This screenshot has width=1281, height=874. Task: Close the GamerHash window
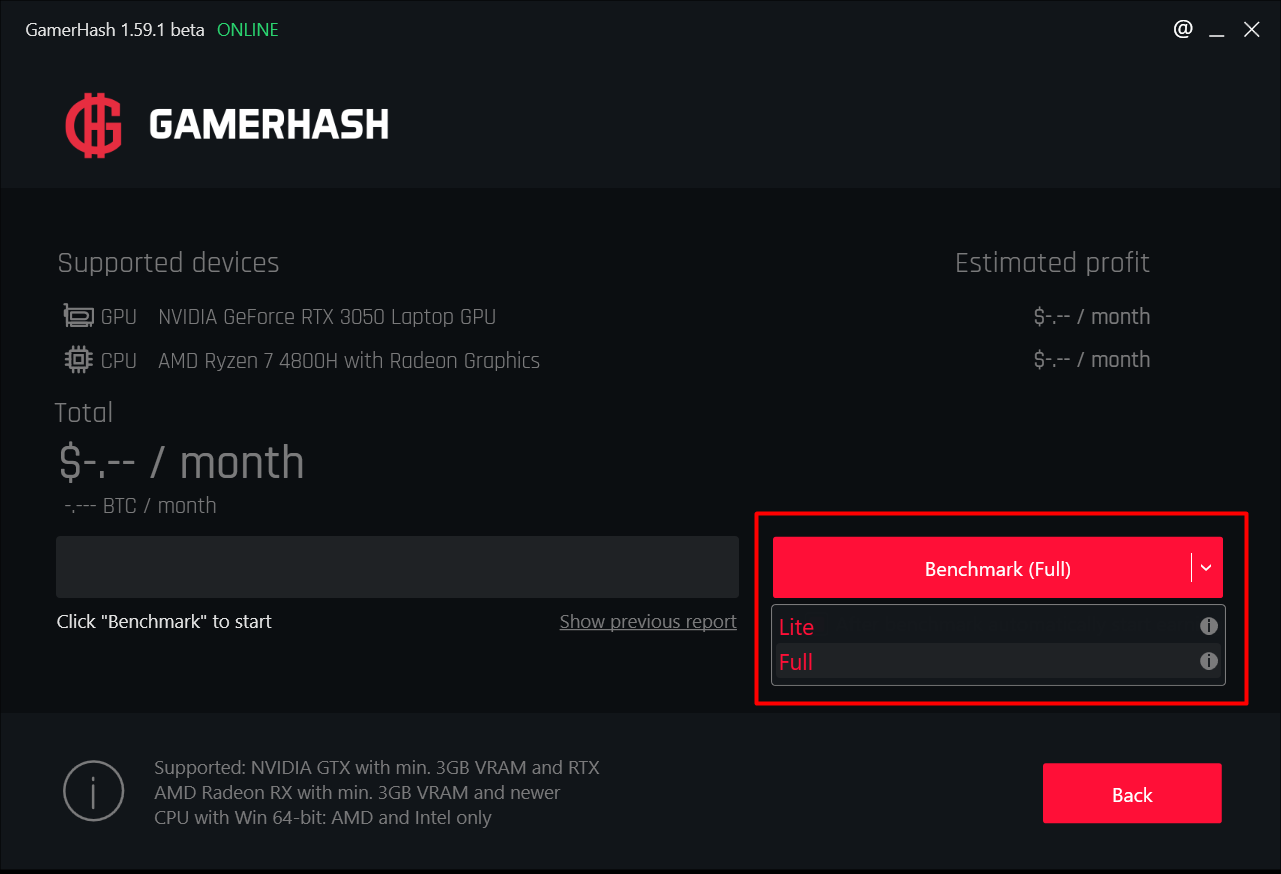1252,30
